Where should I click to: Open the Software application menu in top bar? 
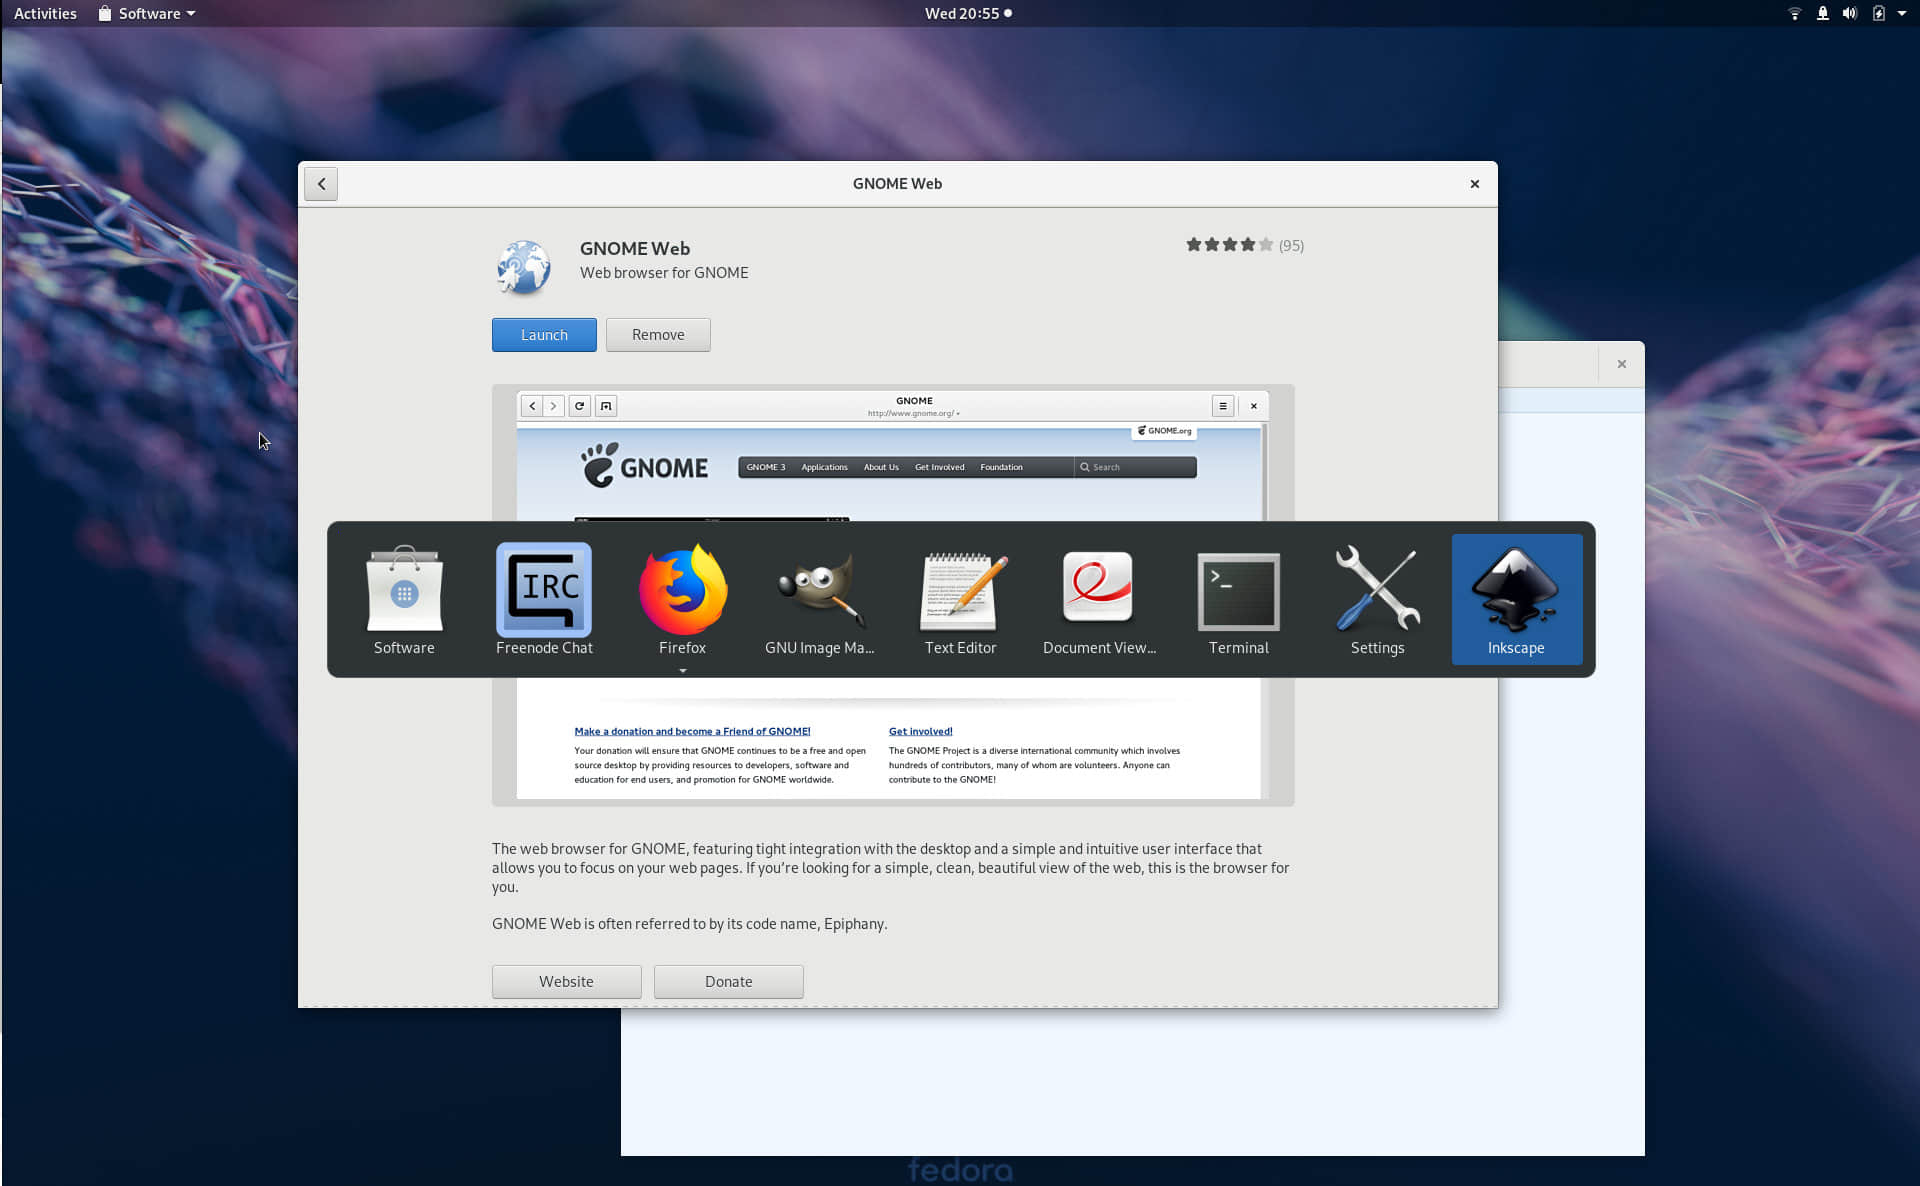pos(147,13)
